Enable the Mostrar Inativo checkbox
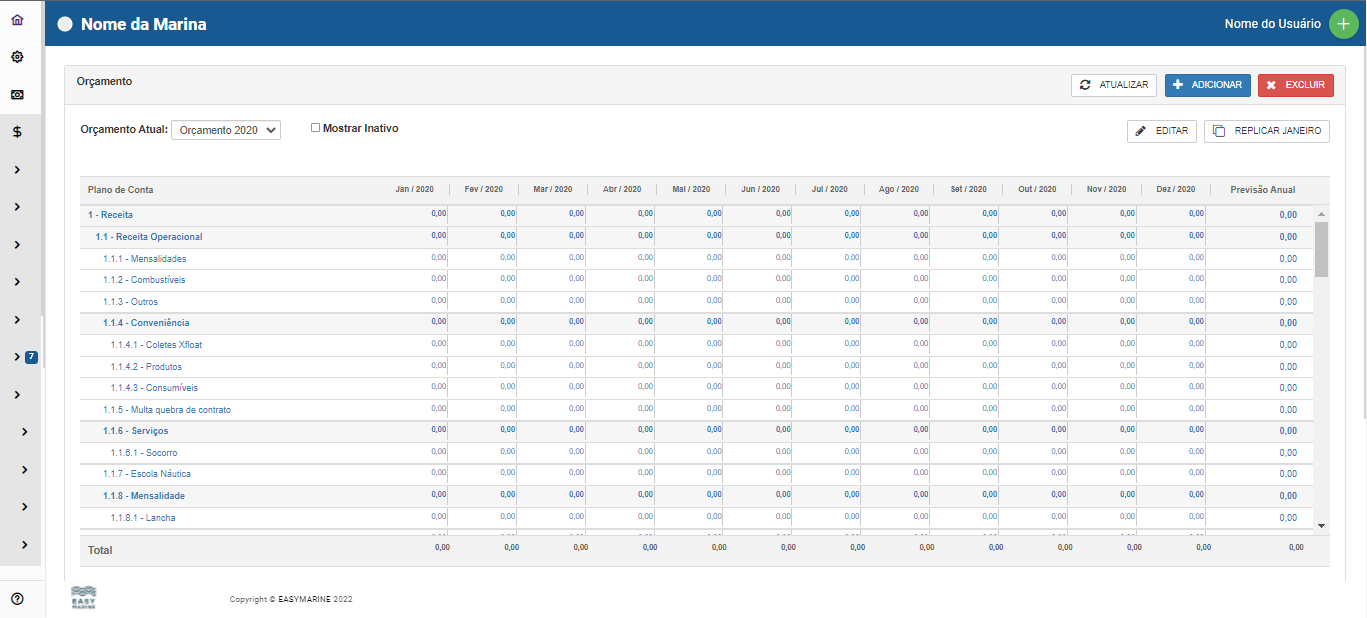 point(315,128)
